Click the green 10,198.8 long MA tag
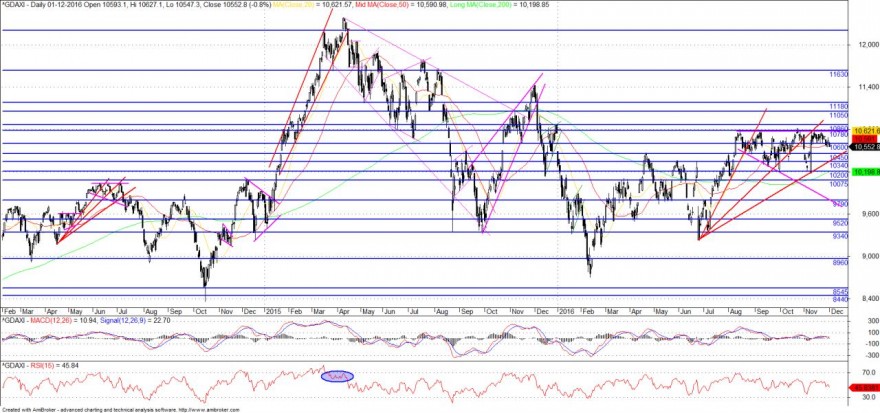The width and height of the screenshot is (880, 413). coord(865,172)
